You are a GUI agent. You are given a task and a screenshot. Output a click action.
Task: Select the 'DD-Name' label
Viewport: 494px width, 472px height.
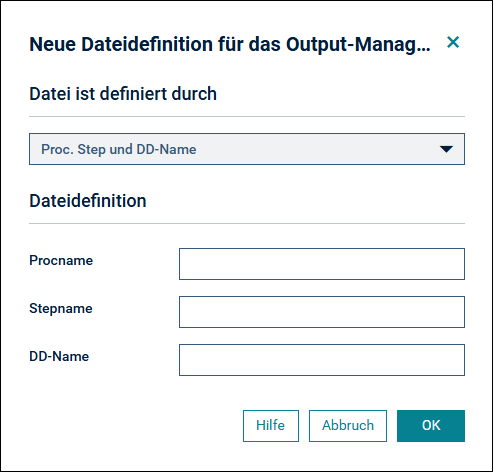point(59,356)
